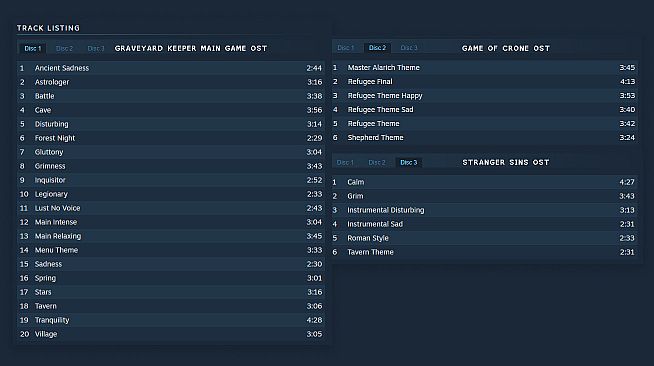Click track 'Refugee Theme Happy'
The height and width of the screenshot is (366, 654).
pos(485,95)
